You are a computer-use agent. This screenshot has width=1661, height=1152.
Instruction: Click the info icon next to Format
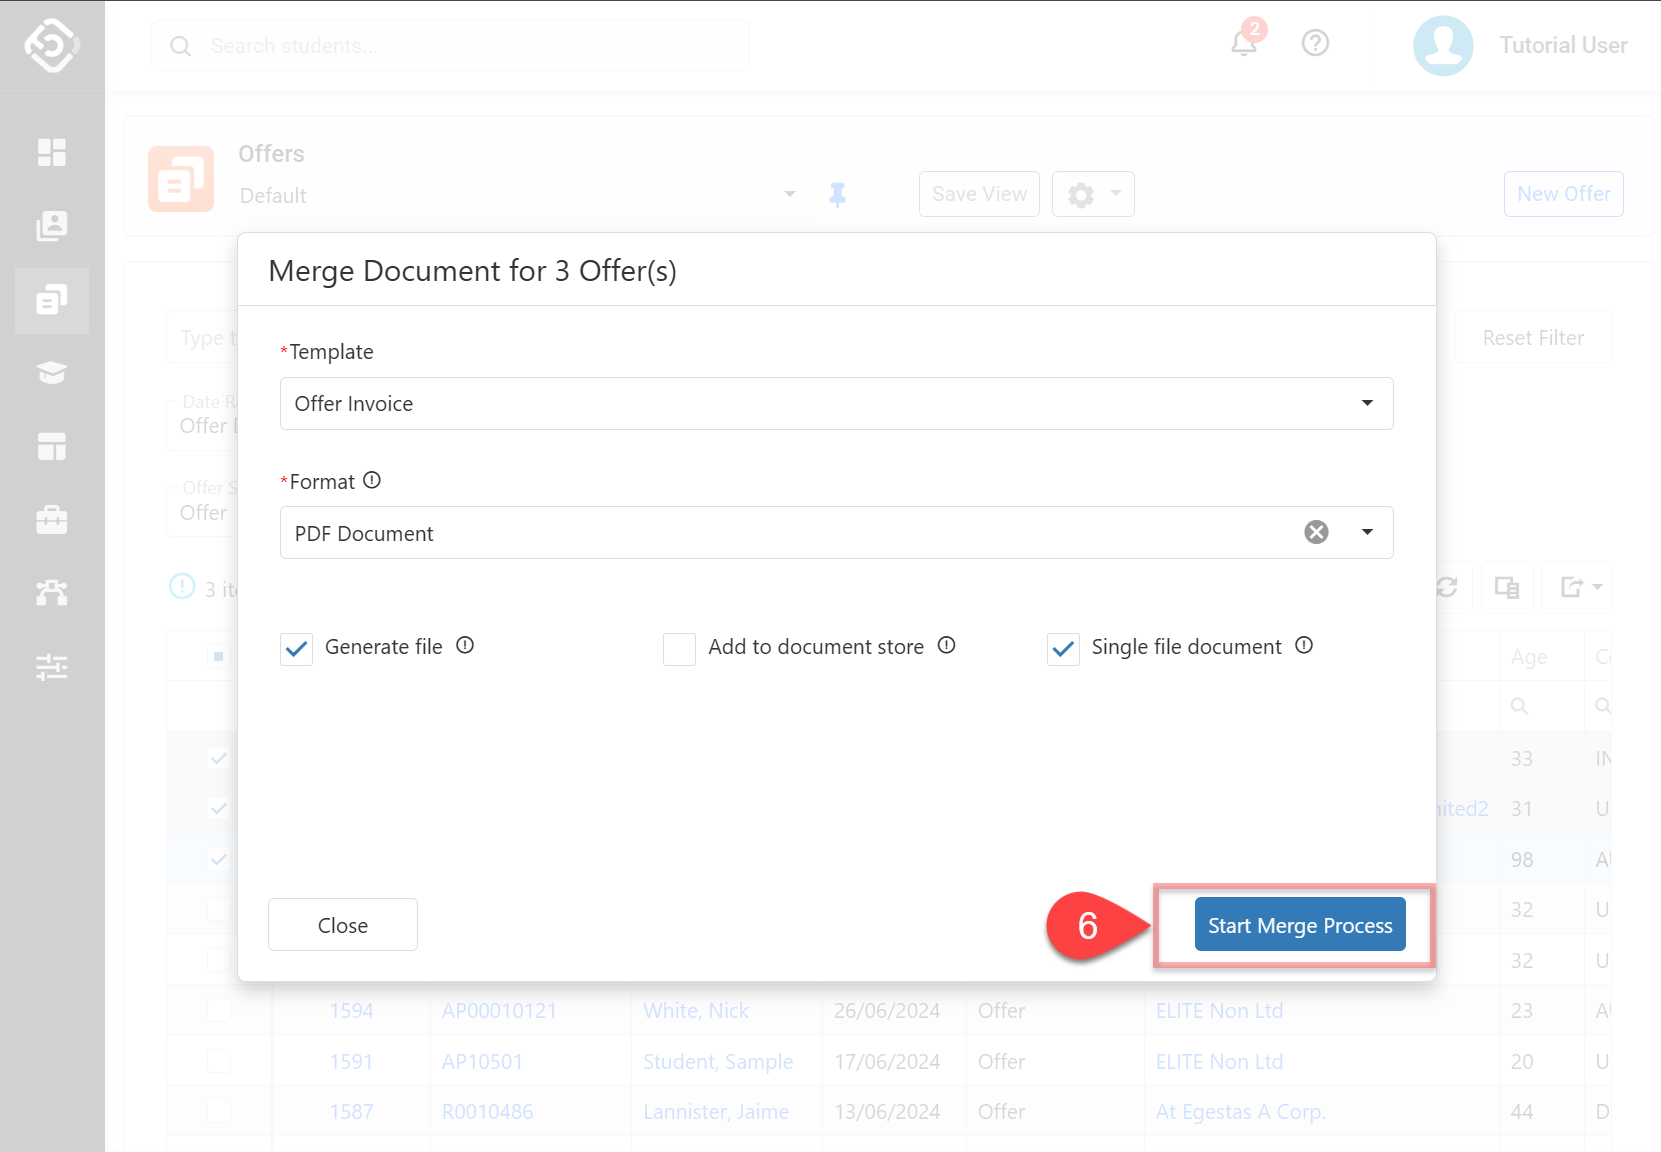[372, 481]
